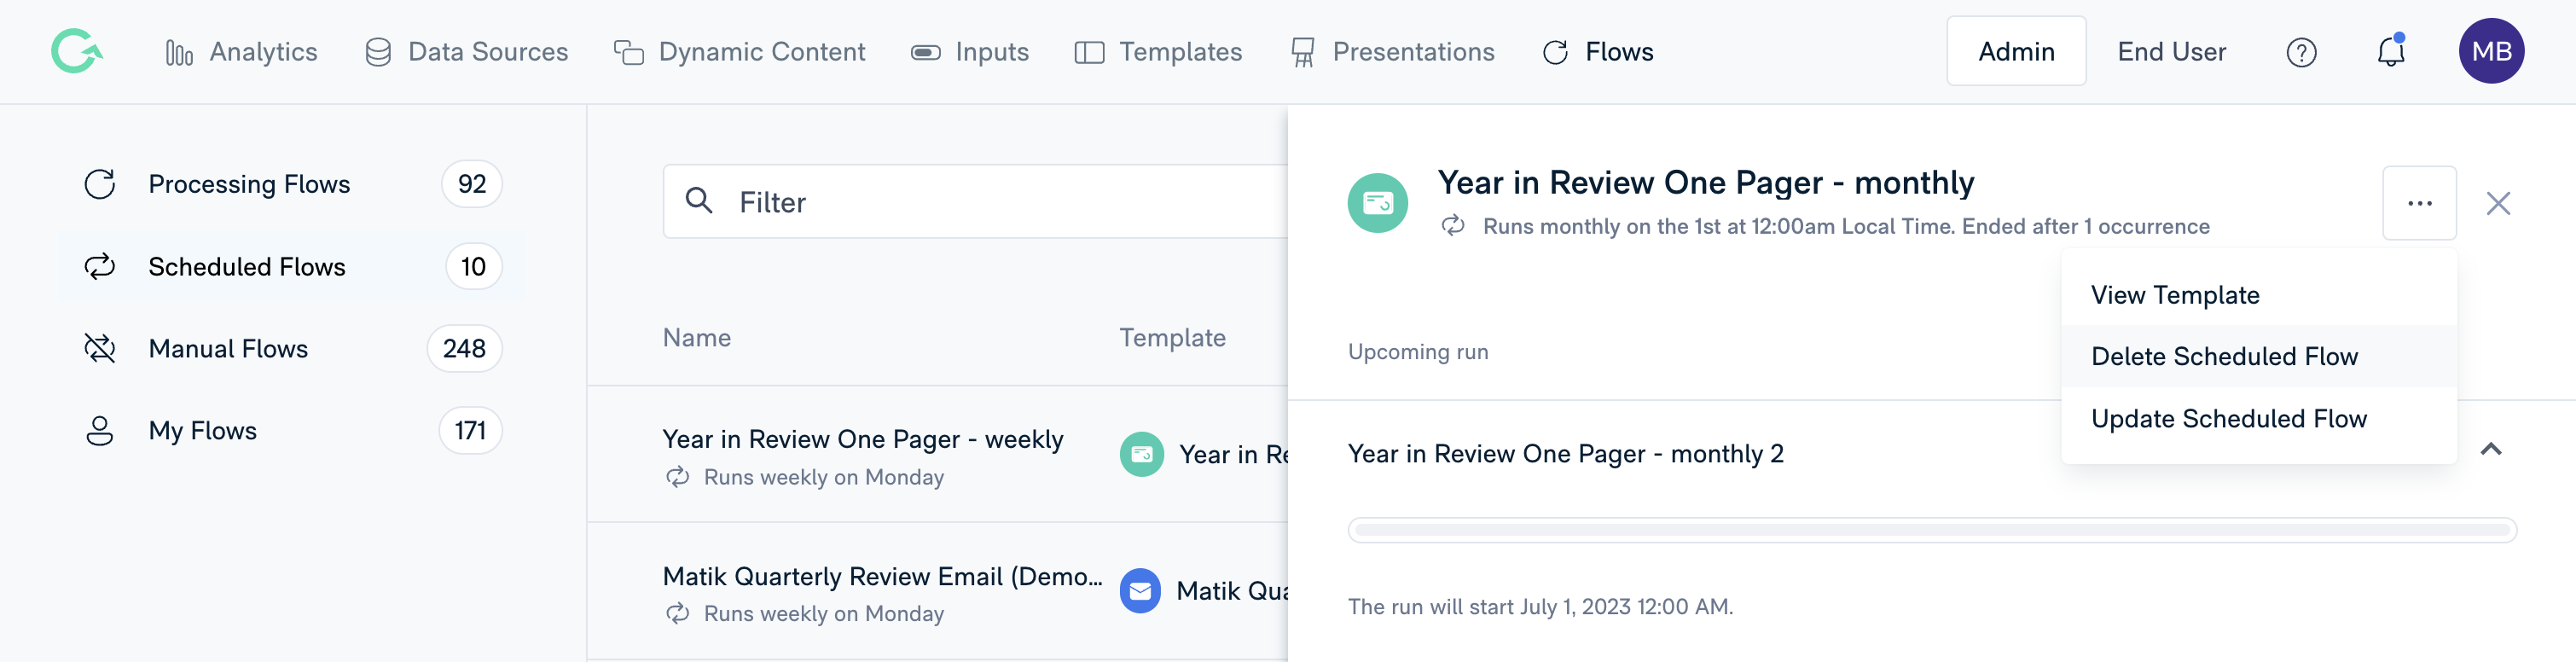Click the 10 count badge
The width and height of the screenshot is (2576, 662).
pyautogui.click(x=473, y=267)
